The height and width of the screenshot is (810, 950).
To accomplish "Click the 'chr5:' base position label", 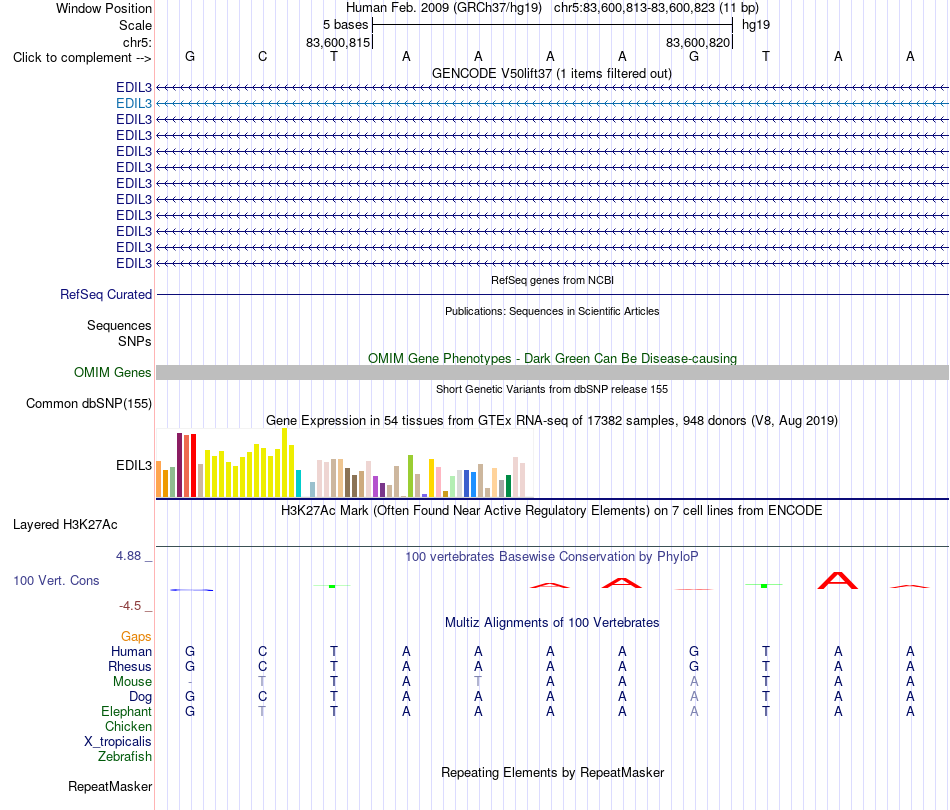I will [138, 42].
